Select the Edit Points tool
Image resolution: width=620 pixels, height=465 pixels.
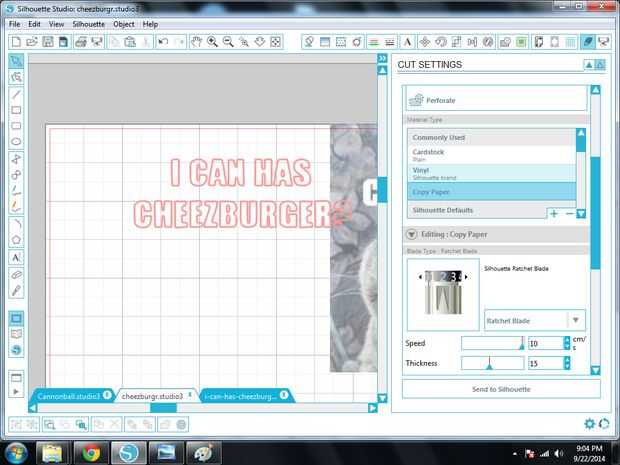pos(16,77)
